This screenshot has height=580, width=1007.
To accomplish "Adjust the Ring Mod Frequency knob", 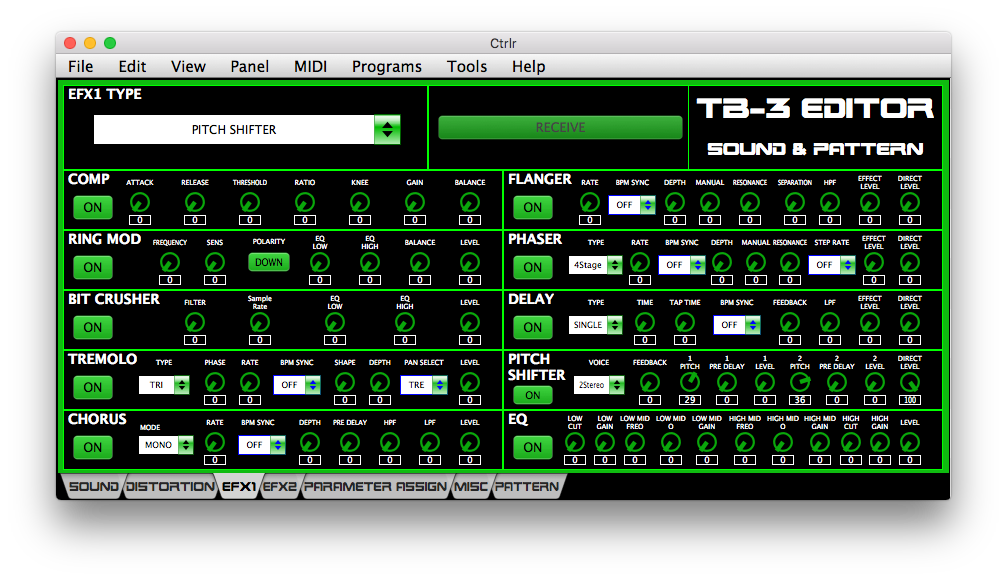I will pos(169,262).
